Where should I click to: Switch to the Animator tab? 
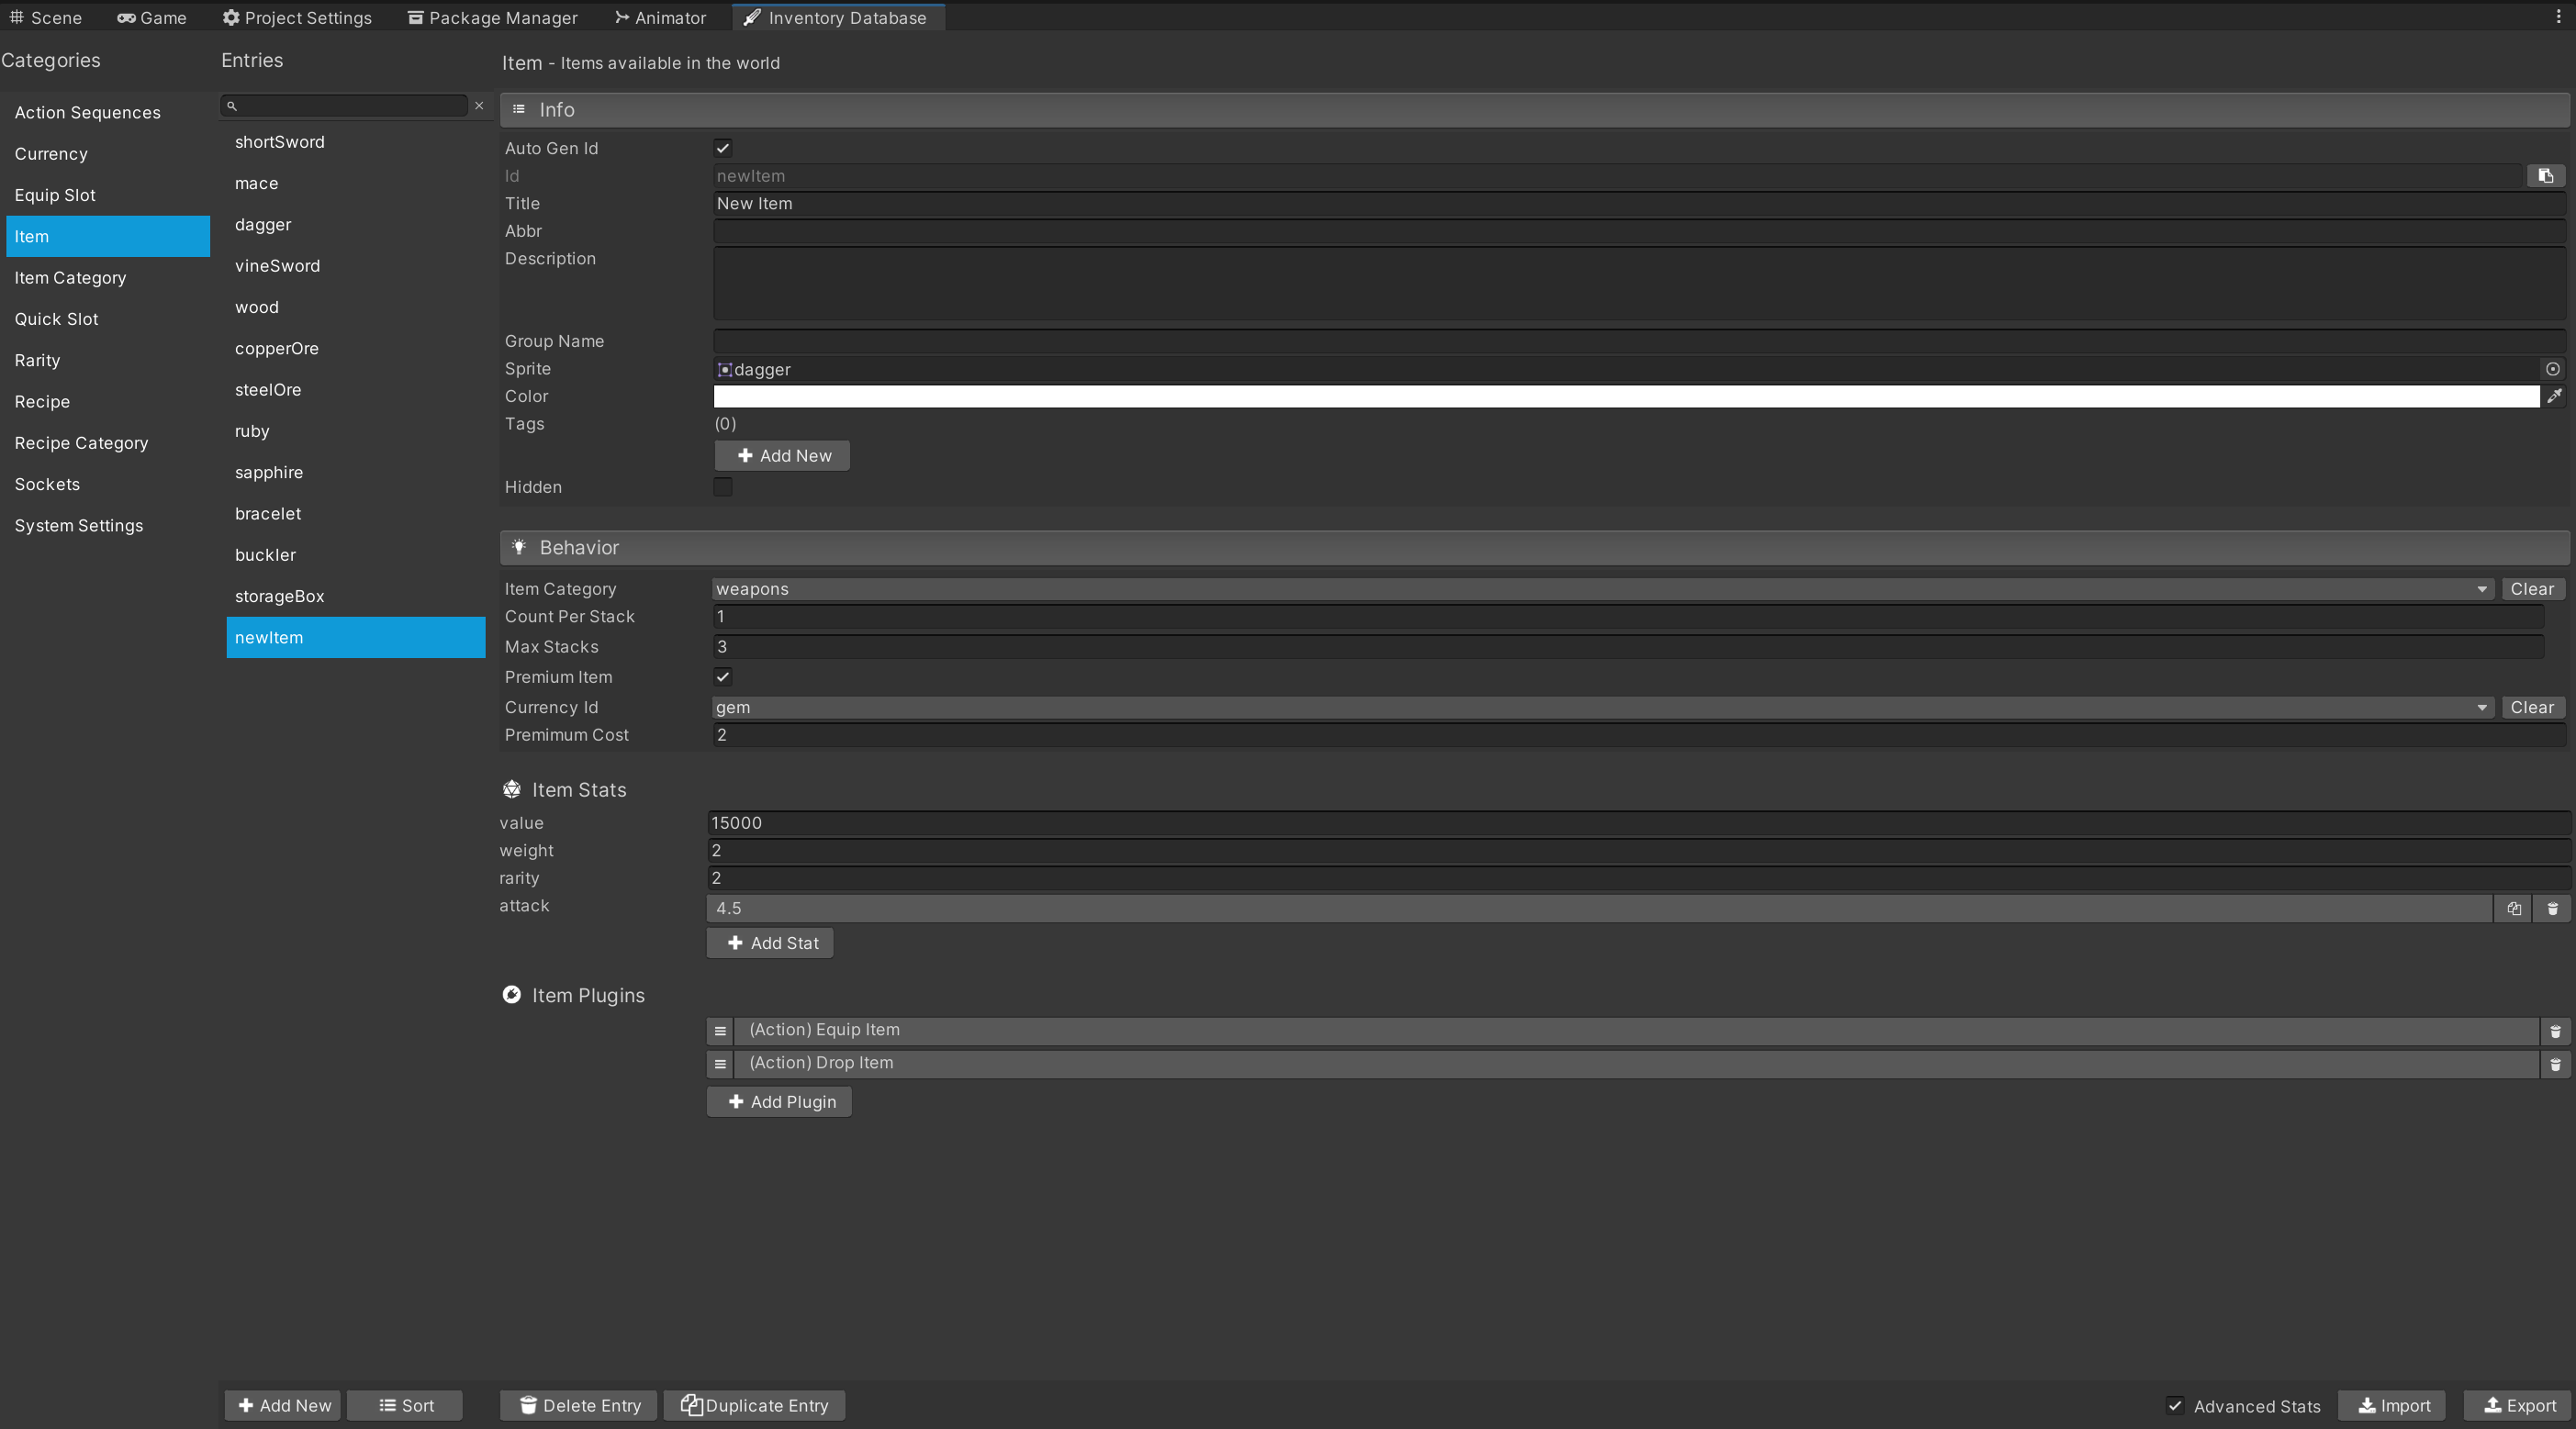(660, 18)
